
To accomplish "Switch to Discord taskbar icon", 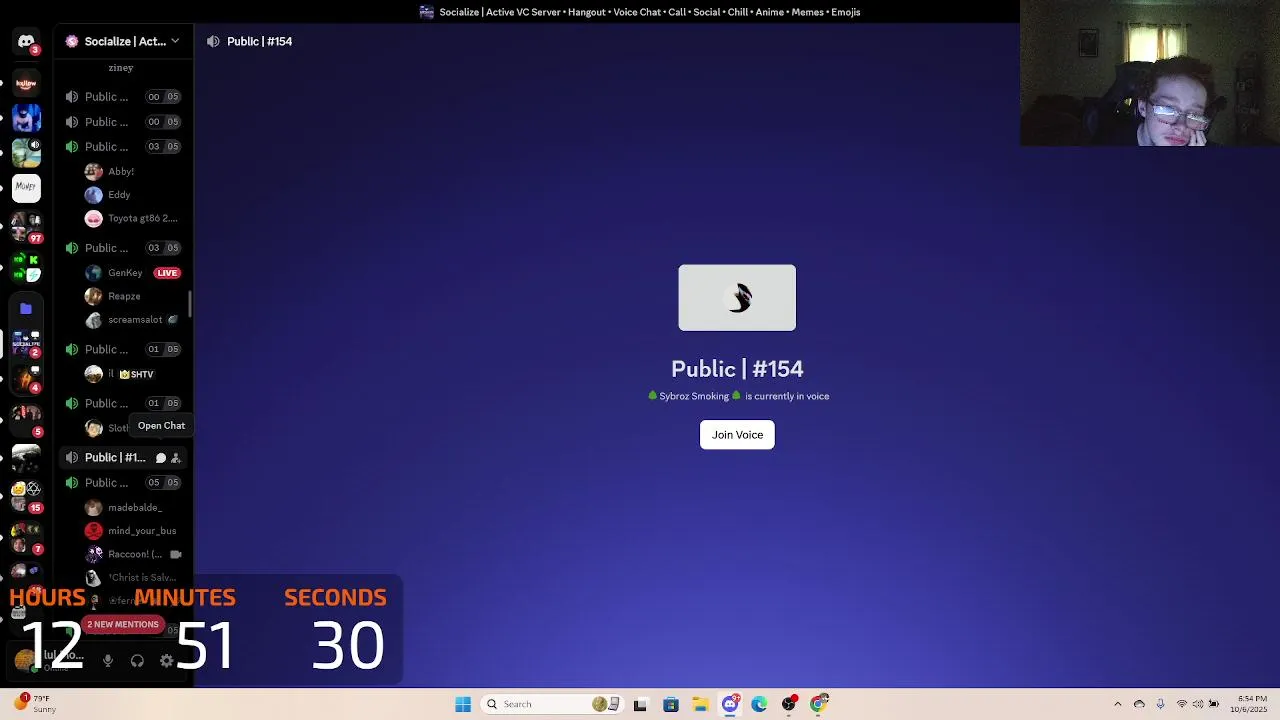I will pyautogui.click(x=730, y=704).
